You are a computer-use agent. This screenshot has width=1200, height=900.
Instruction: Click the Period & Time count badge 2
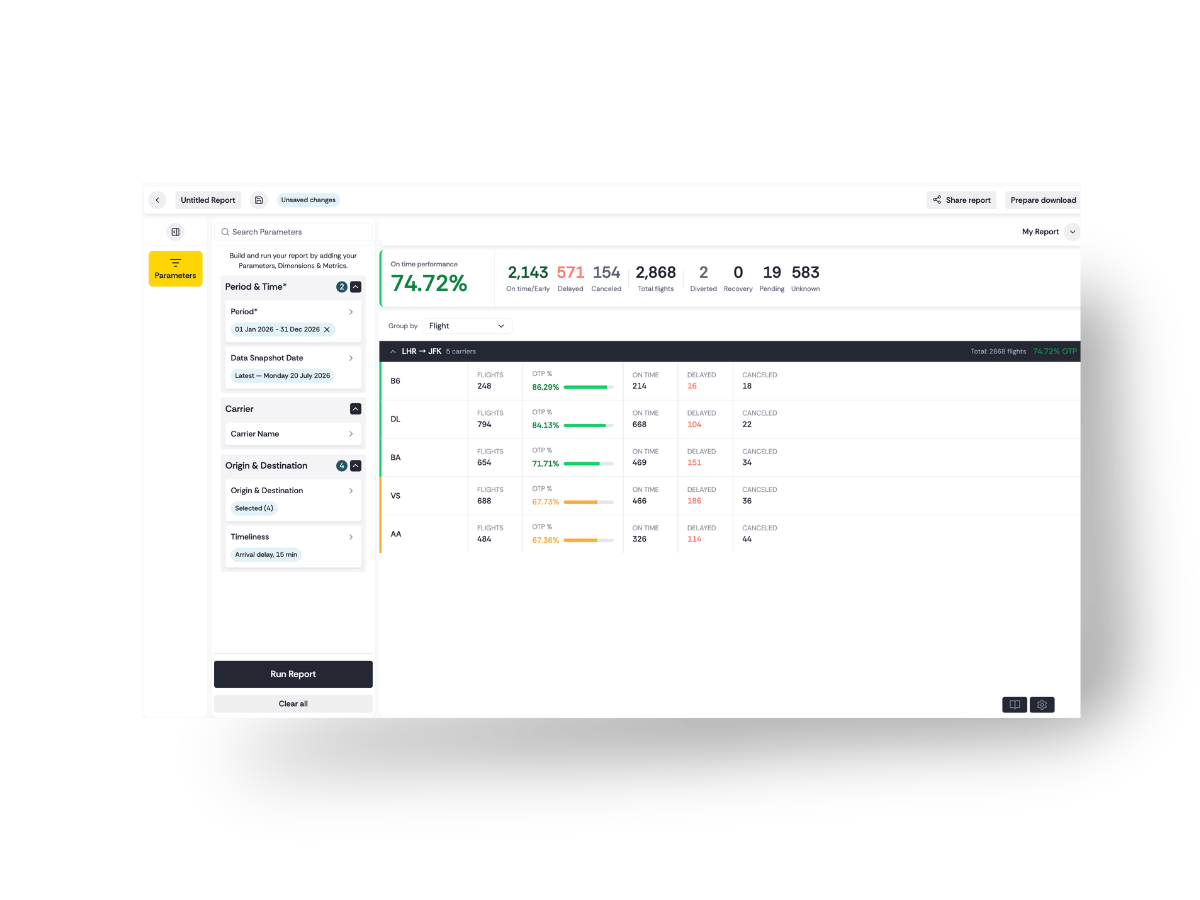[341, 287]
